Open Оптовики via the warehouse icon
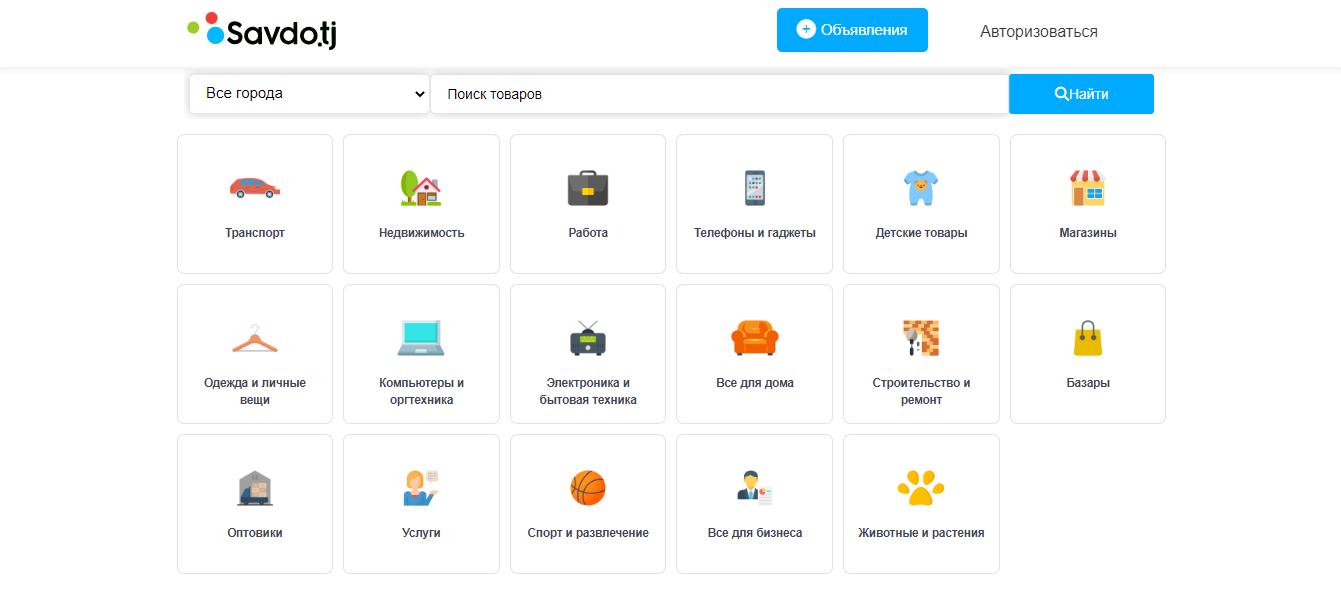1341x609 pixels. coord(254,487)
